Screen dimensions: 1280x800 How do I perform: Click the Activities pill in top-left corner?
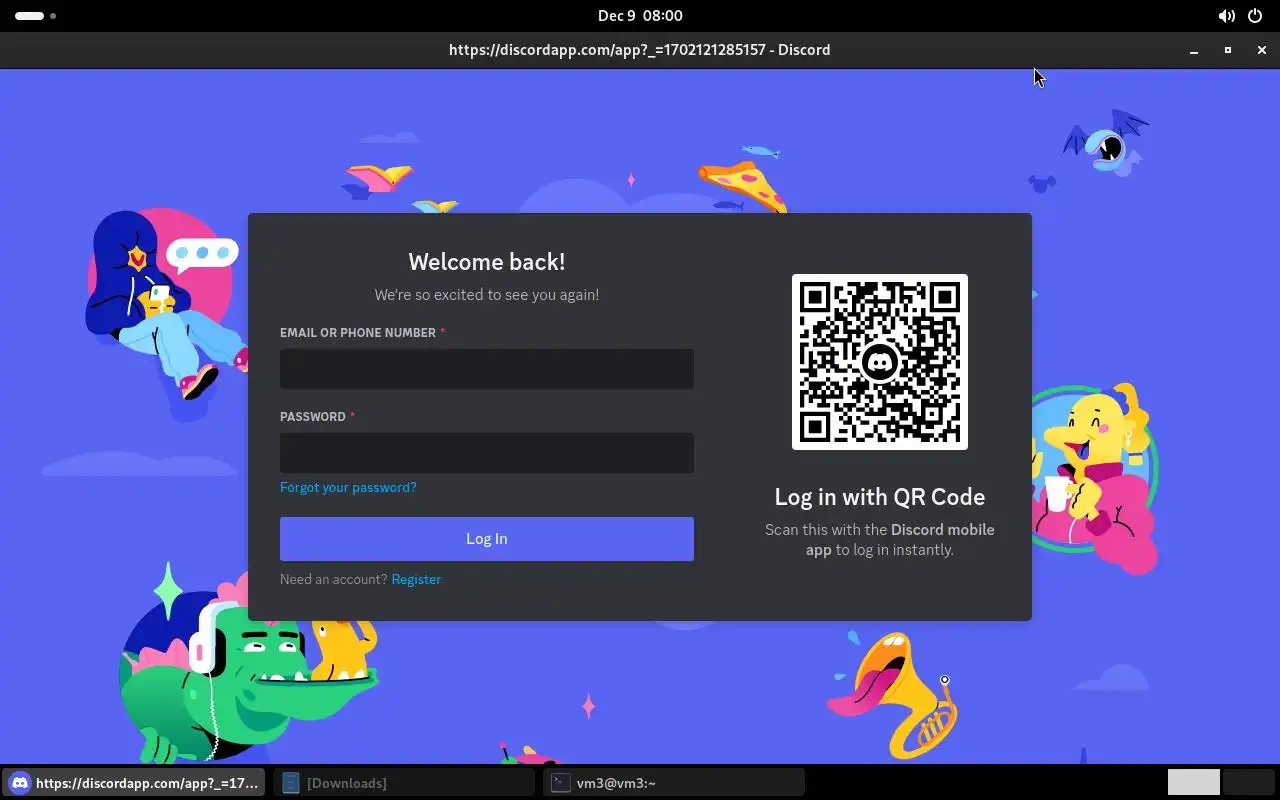(x=29, y=16)
